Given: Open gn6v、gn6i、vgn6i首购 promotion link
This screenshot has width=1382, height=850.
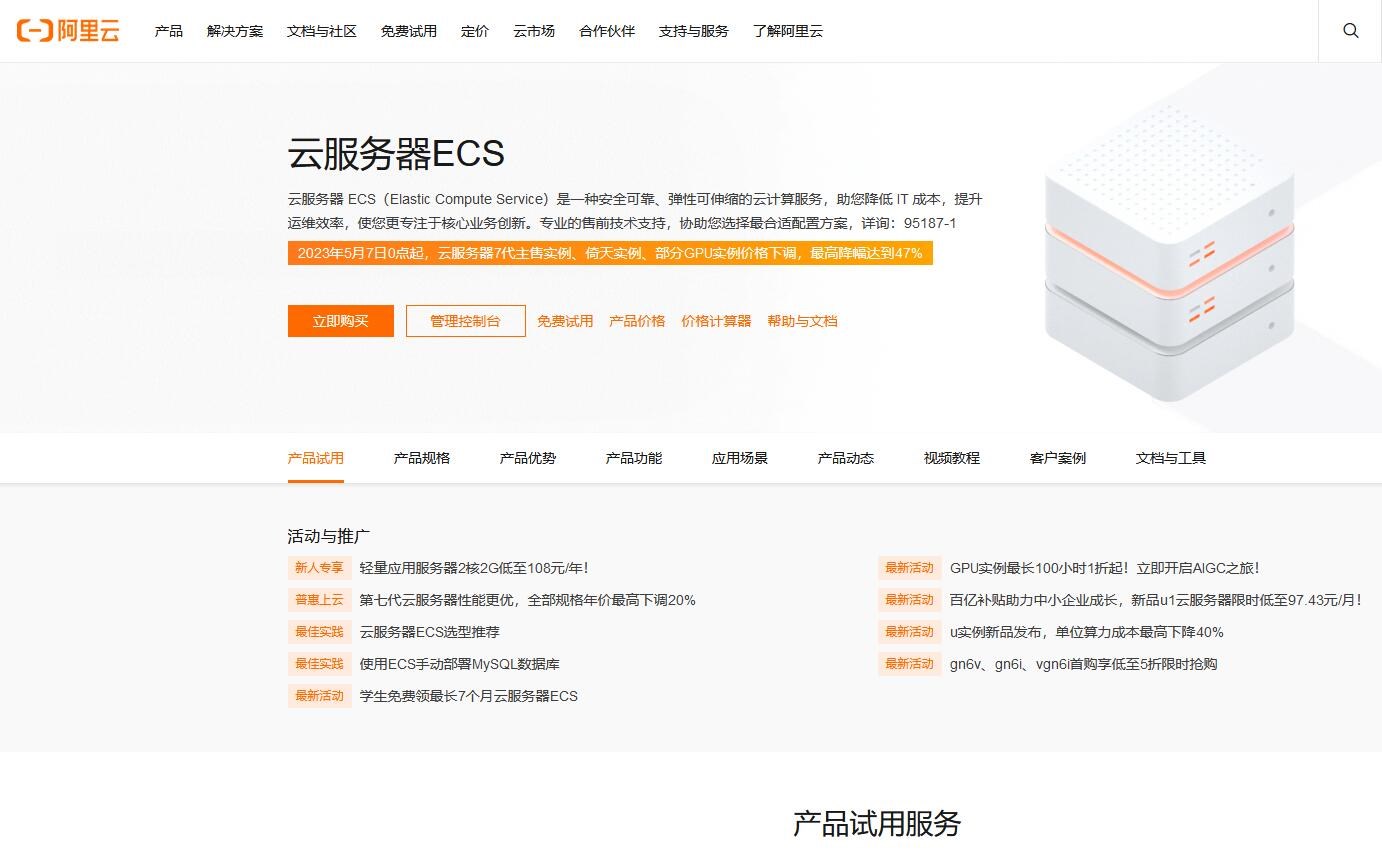Looking at the screenshot, I should coord(1084,664).
